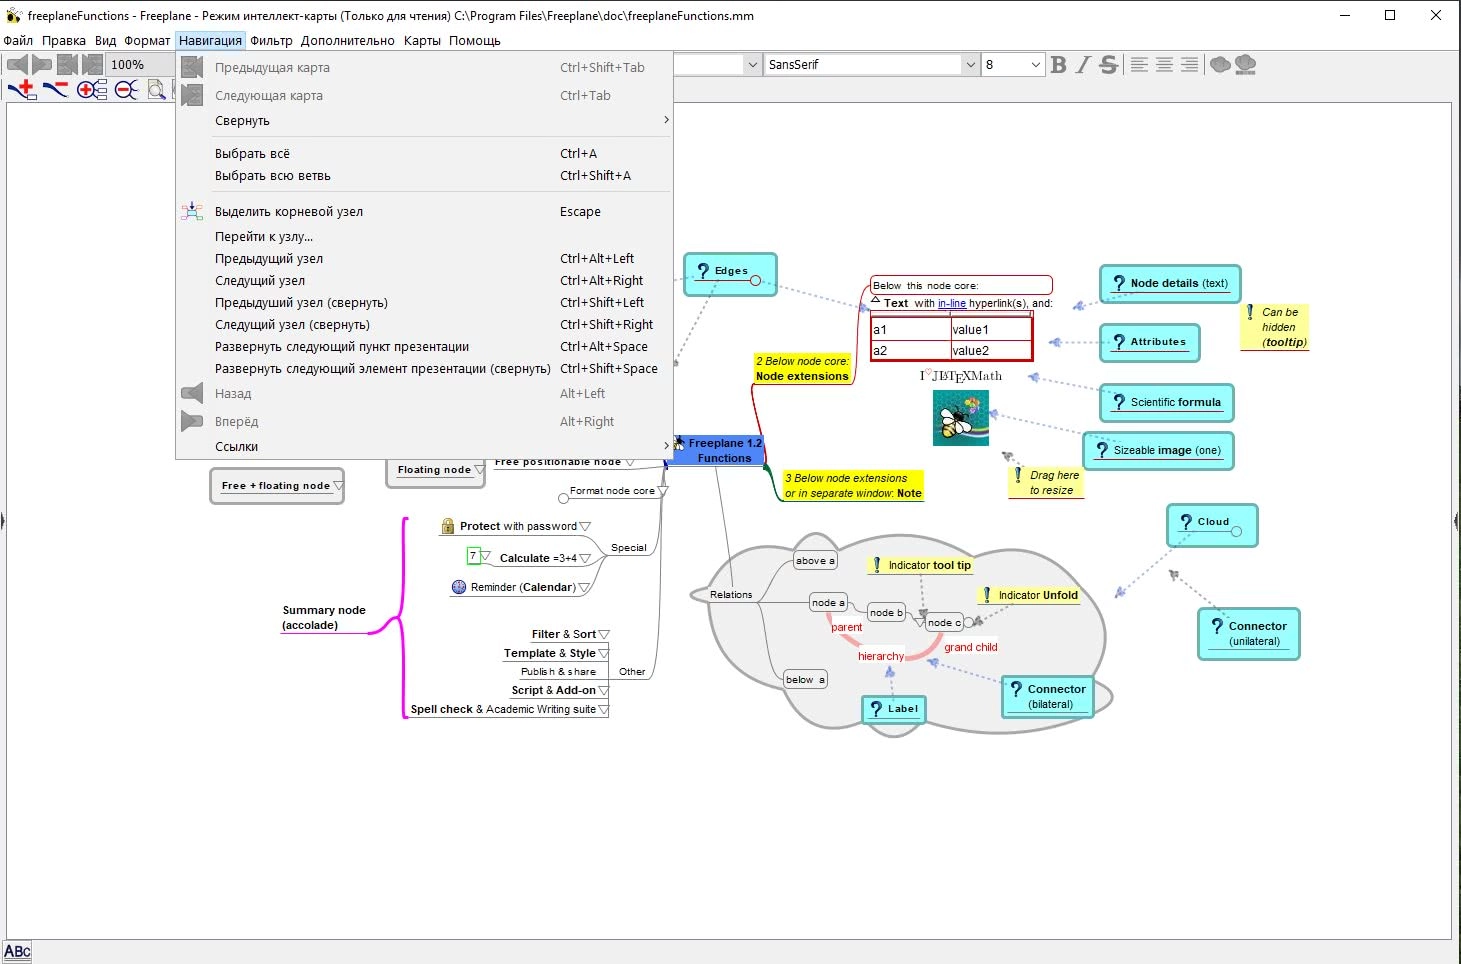1461x964 pixels.
Task: Unfold the Edges node circle
Action: 755,281
